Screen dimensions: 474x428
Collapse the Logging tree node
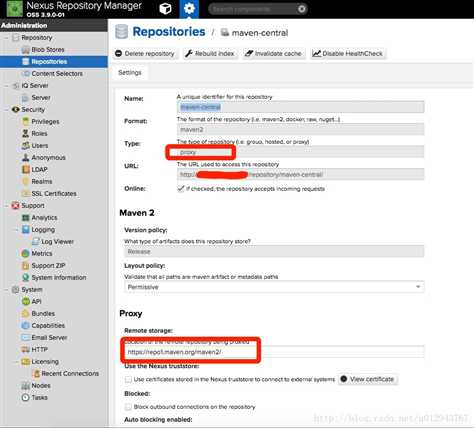tap(17, 230)
